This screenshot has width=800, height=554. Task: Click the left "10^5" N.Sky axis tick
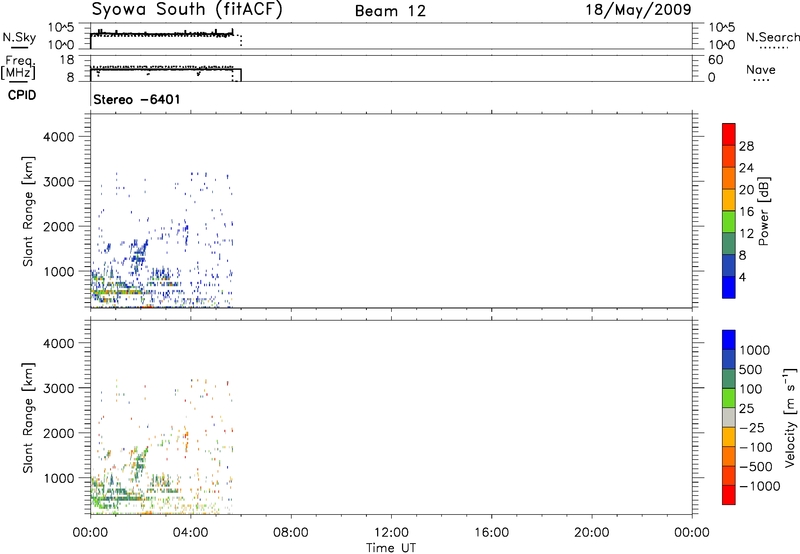pyautogui.click(x=61, y=27)
